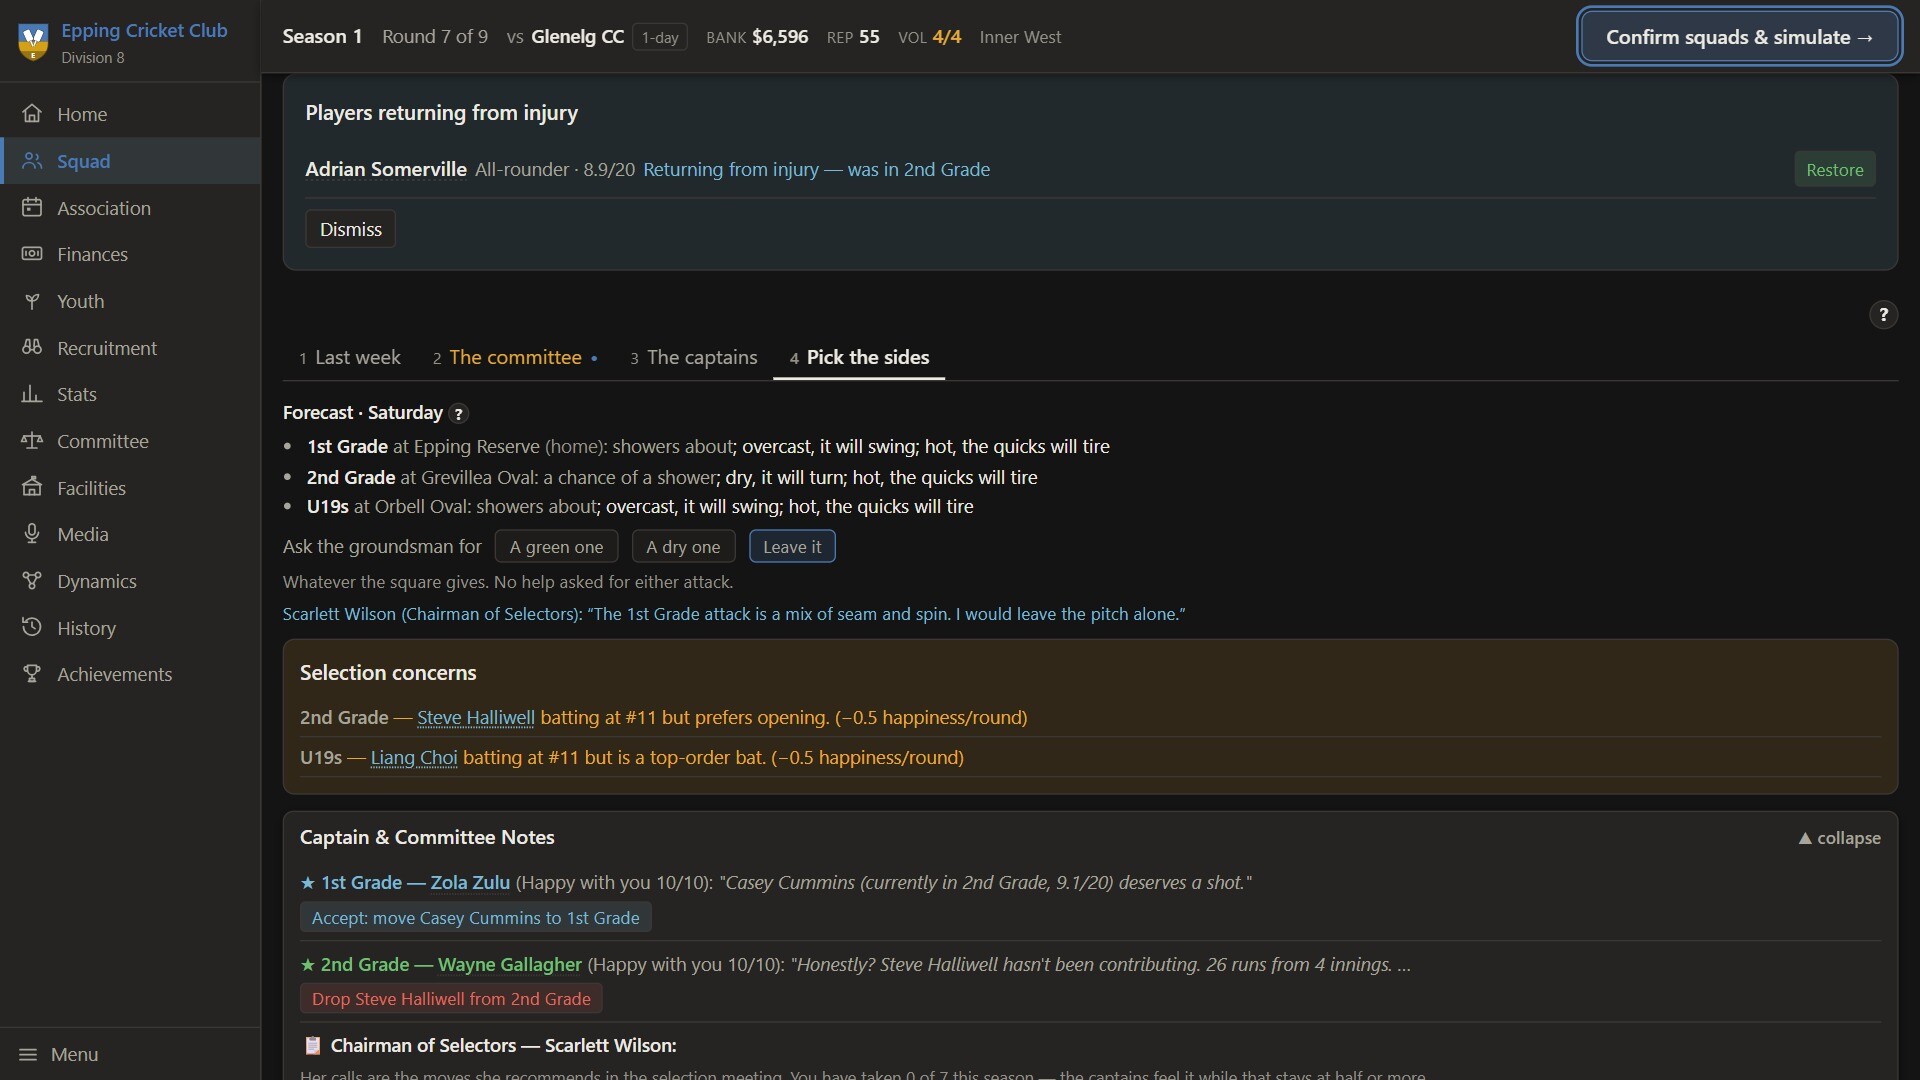Viewport: 1920px width, 1080px height.
Task: Select the Squad people icon
Action: (32, 161)
